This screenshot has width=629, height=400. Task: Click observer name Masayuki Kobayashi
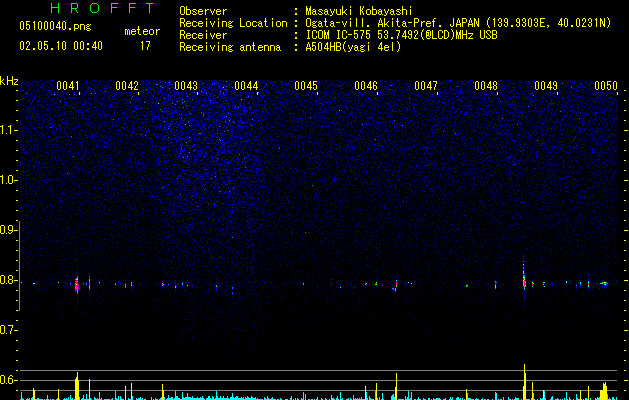click(359, 11)
